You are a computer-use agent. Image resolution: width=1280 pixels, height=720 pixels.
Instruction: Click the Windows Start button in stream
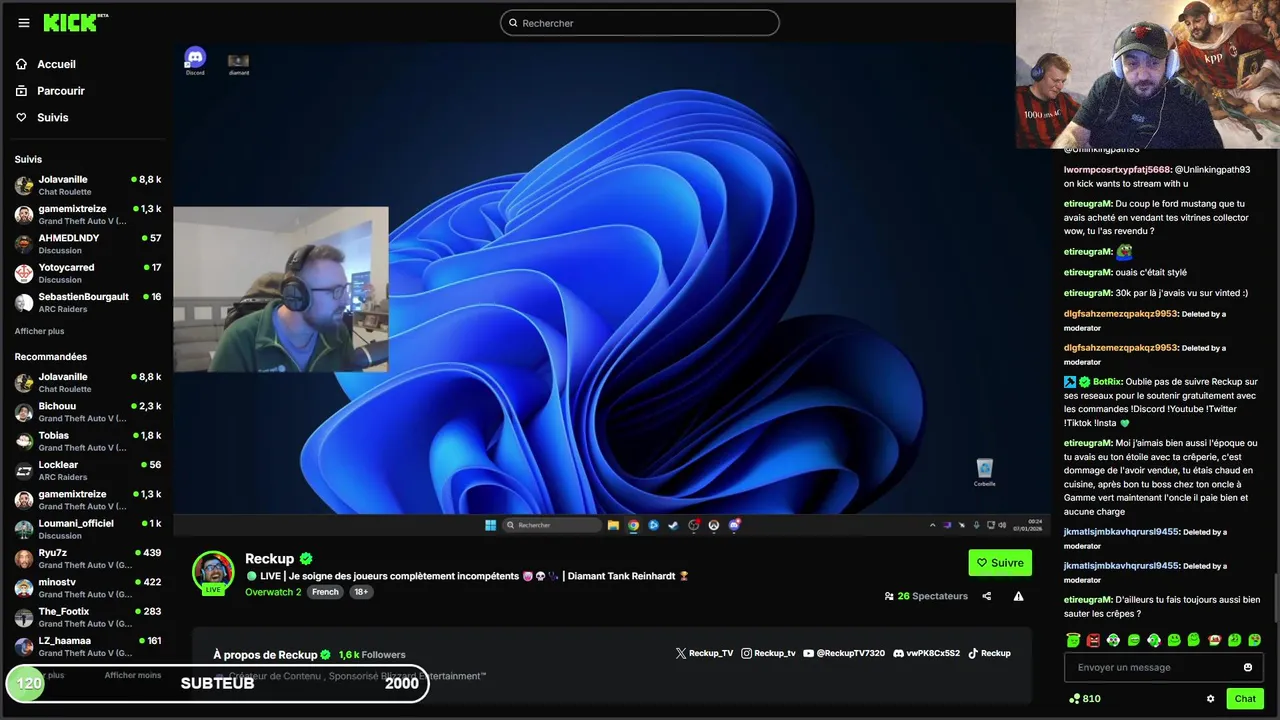pyautogui.click(x=490, y=525)
